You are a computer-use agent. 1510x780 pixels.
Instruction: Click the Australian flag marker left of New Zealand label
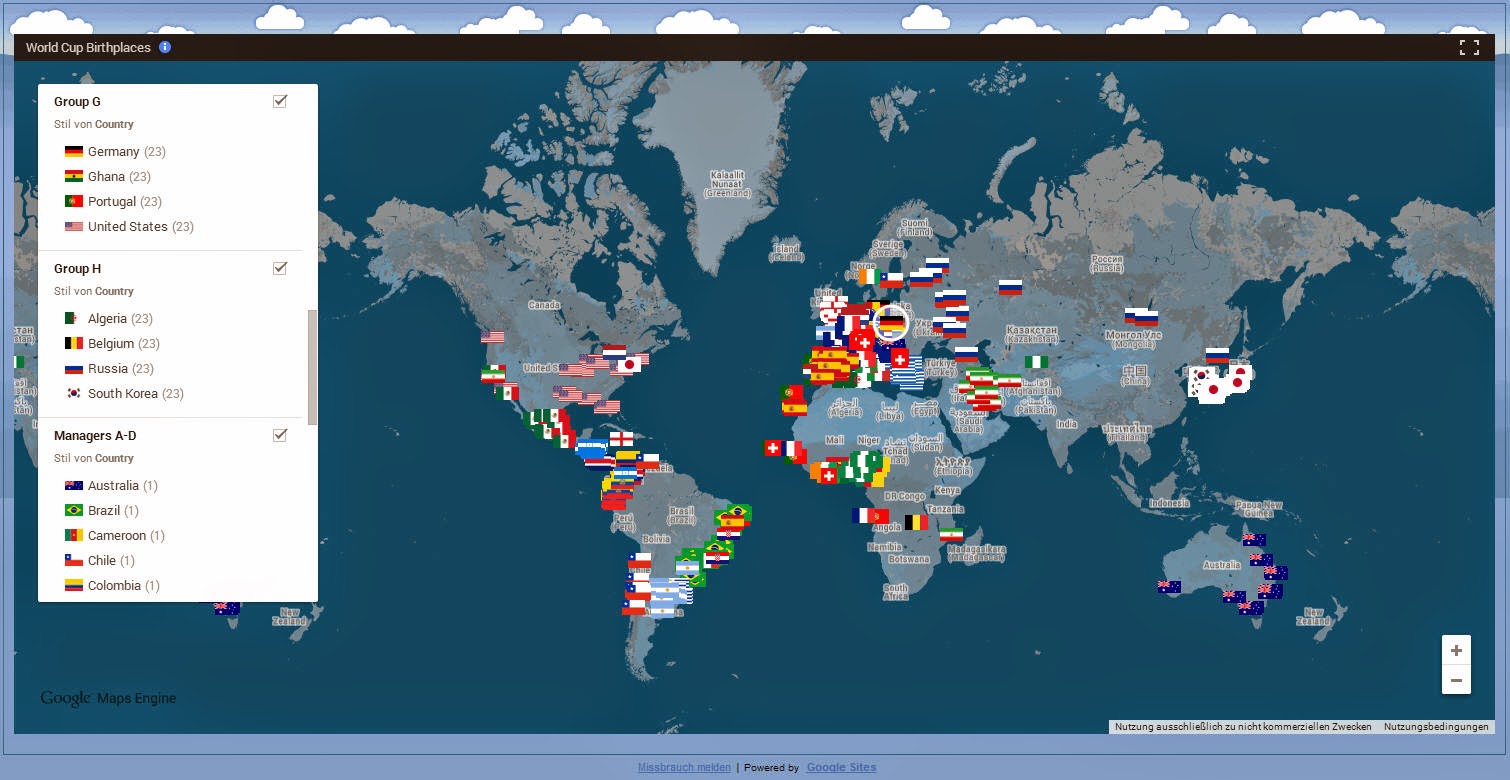point(227,606)
